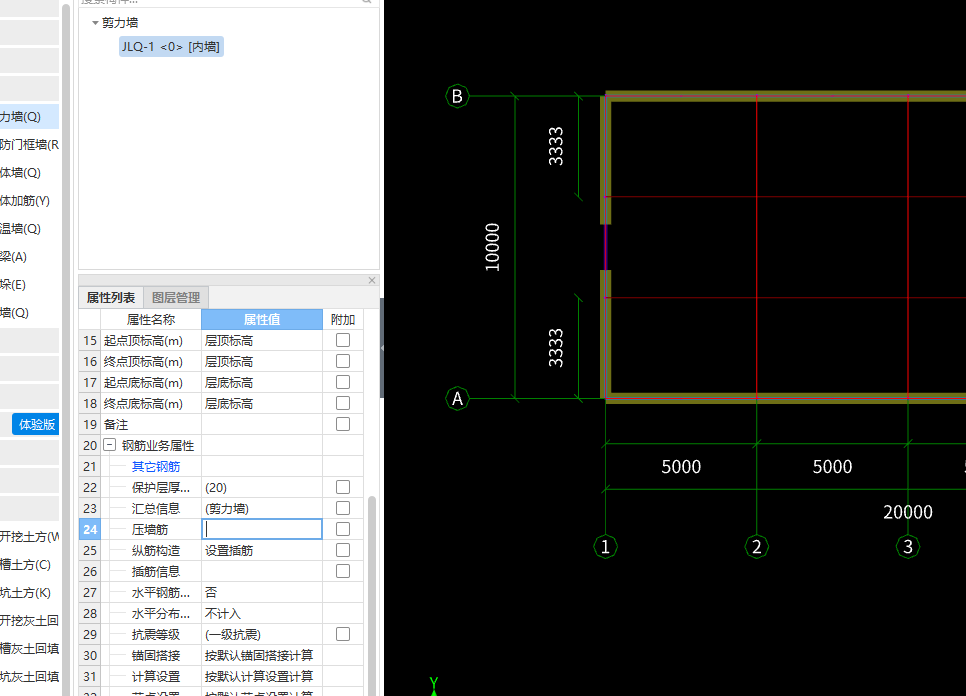
Task: Select 基槽灰土回填 in left sidebar
Action: 29,649
